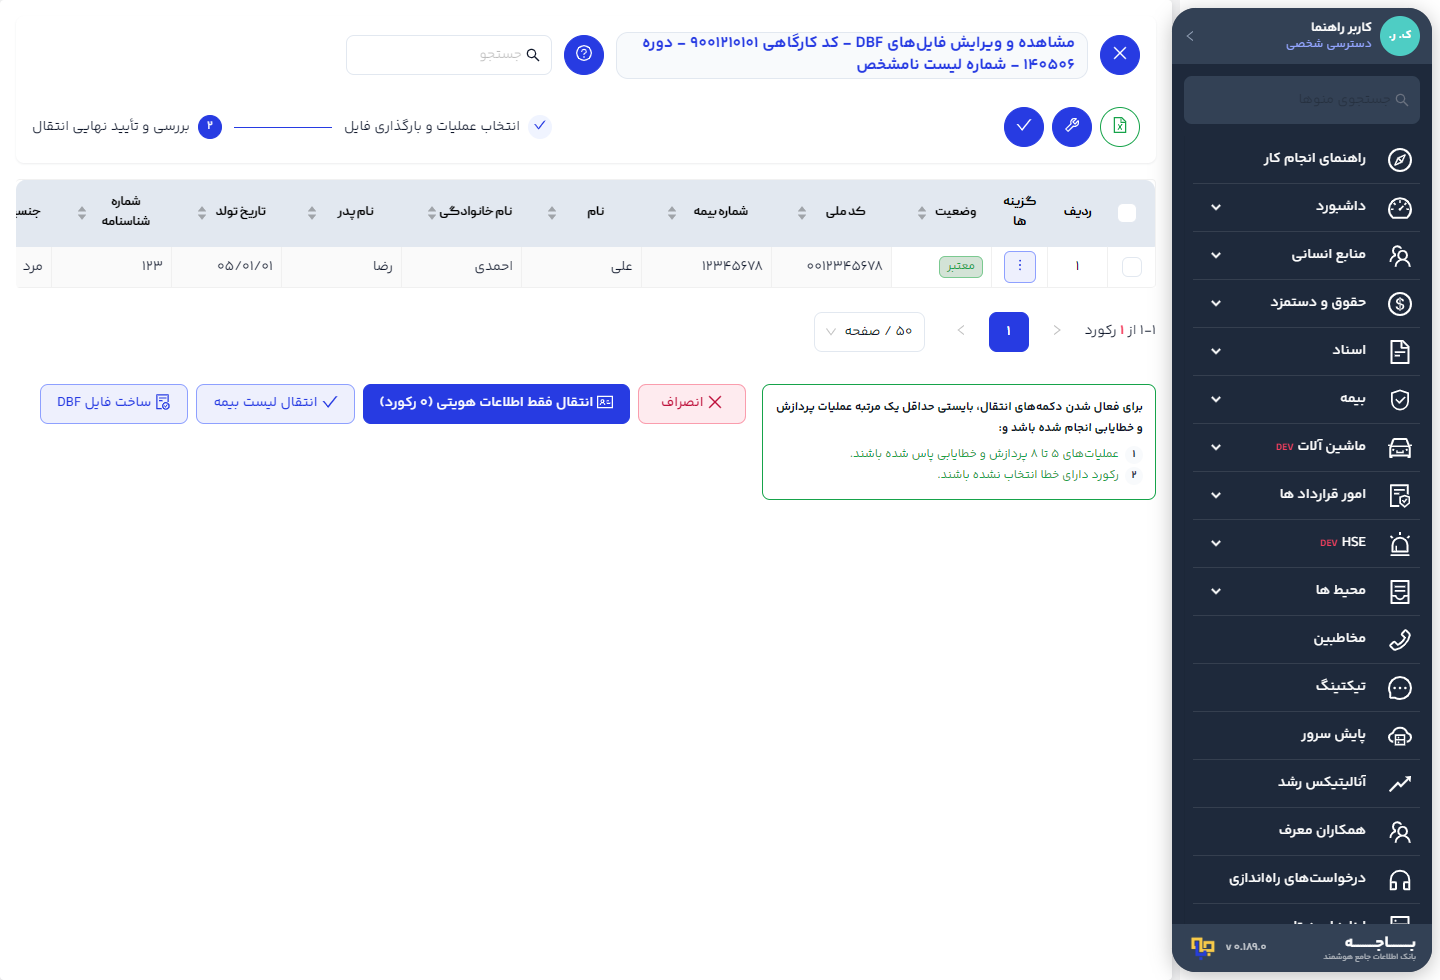The height and width of the screenshot is (980, 1440).
Task: Open the ۵۰ / صفحه page size dropdown
Action: point(869,331)
